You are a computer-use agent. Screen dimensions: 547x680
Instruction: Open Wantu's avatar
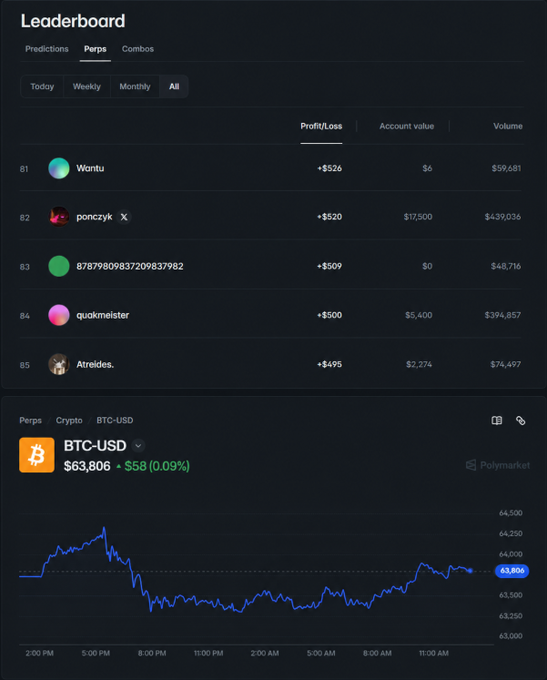point(59,168)
